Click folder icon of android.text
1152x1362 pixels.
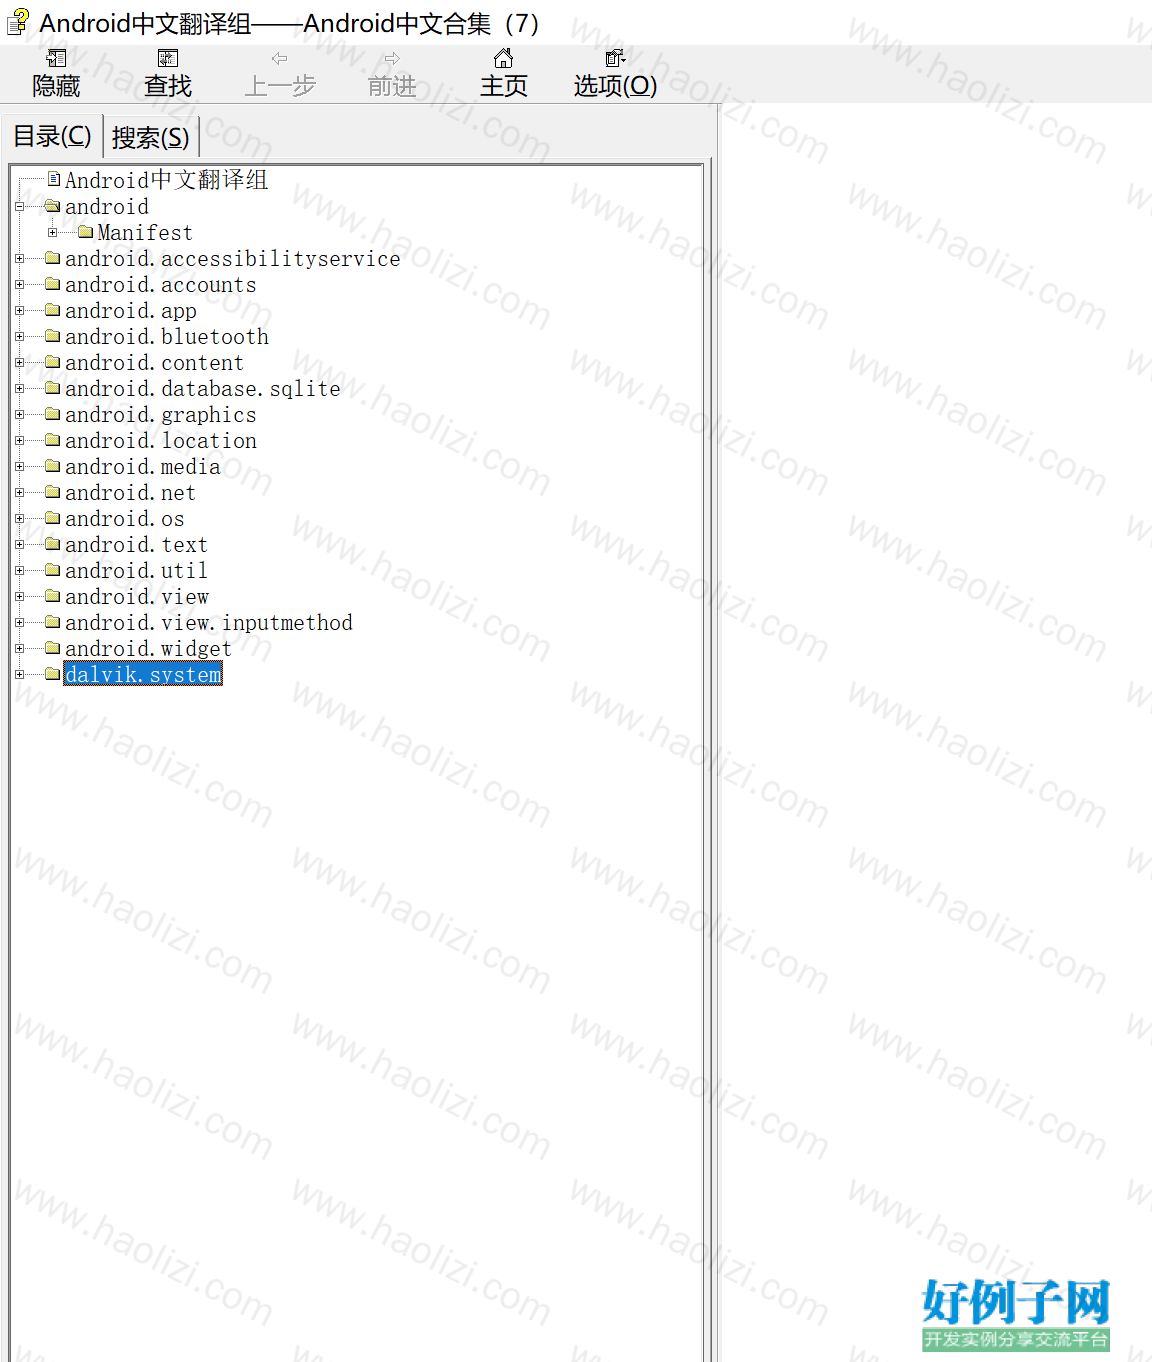coord(53,544)
